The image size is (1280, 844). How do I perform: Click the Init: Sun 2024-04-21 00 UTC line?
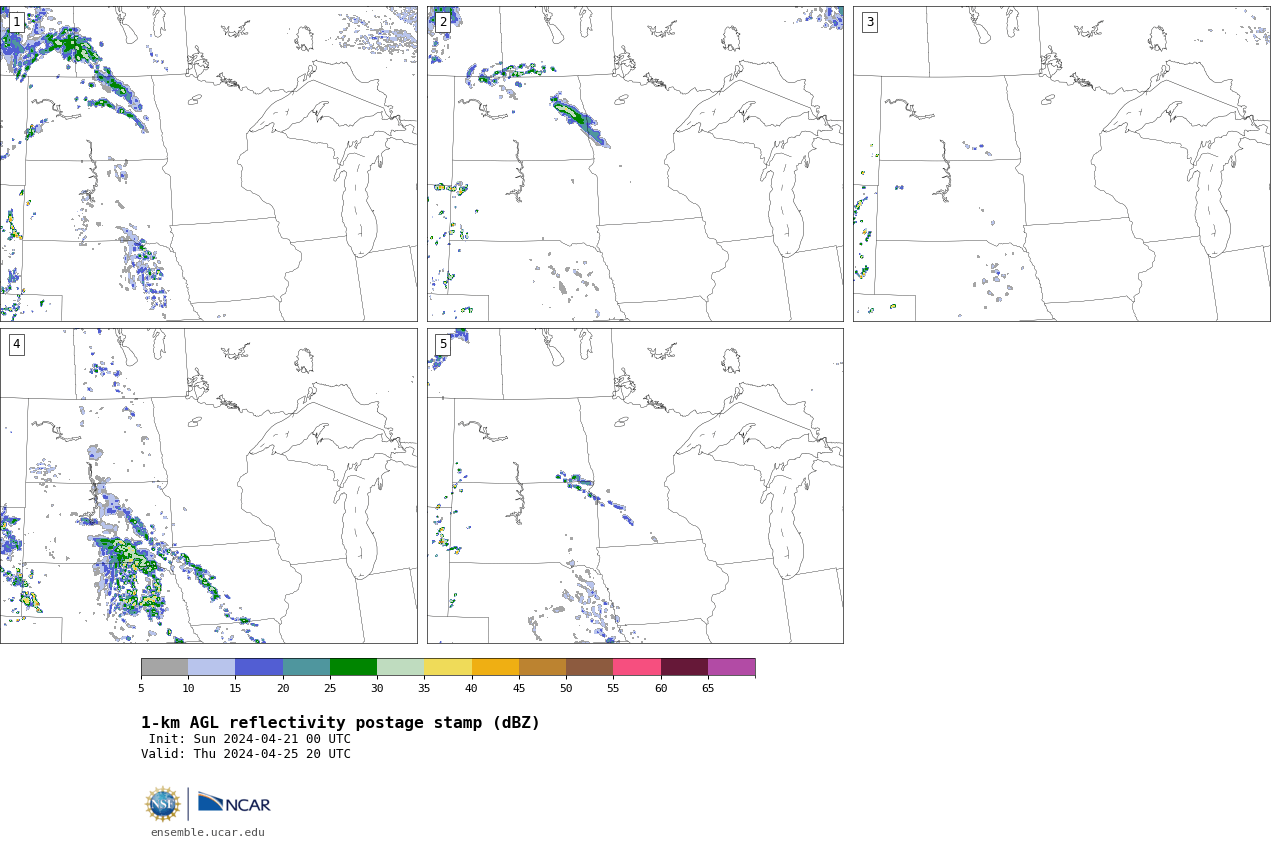(x=250, y=739)
